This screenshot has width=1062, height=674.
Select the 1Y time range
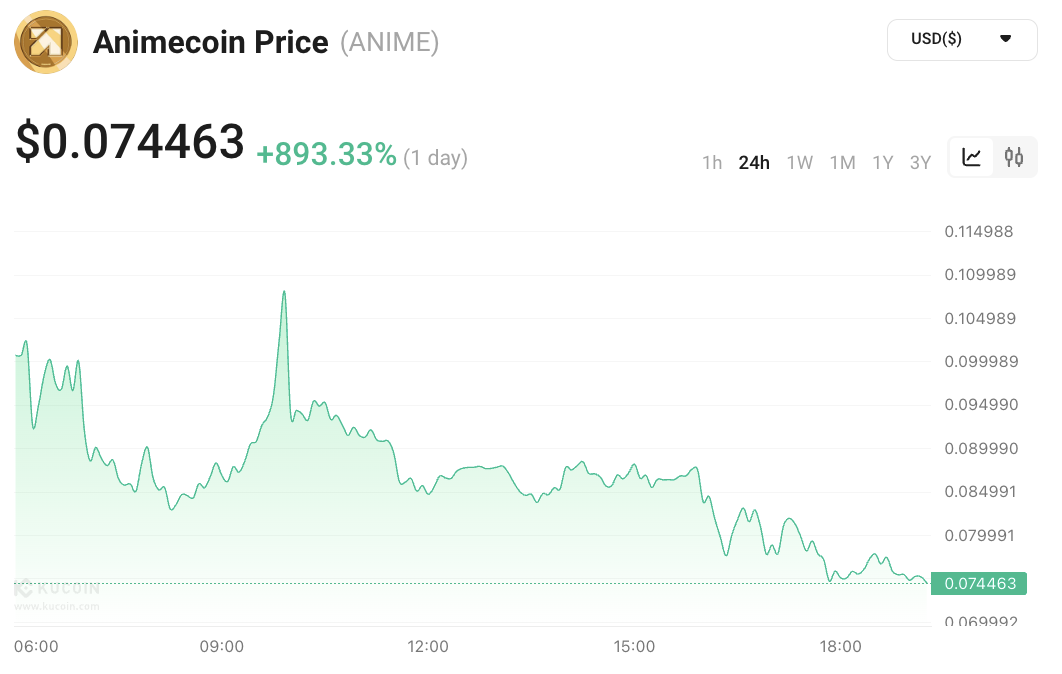(882, 163)
